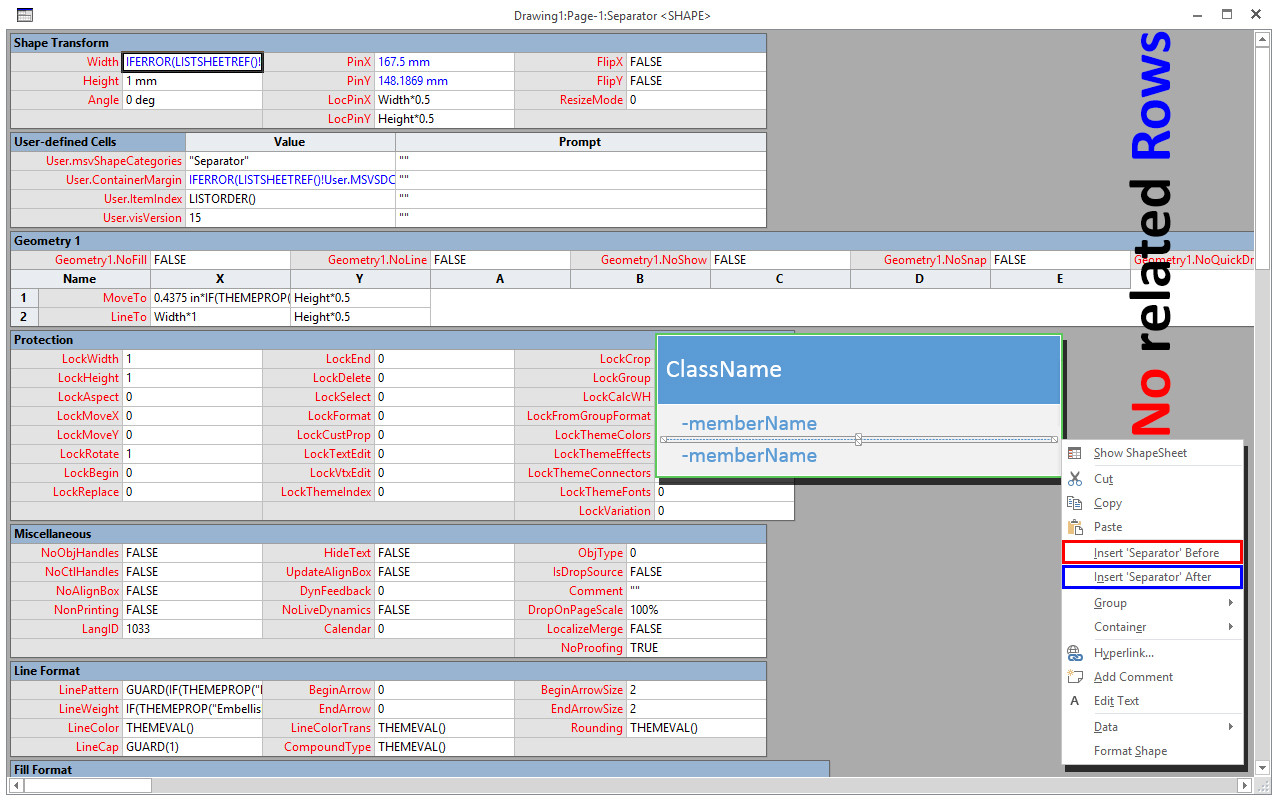Click the Copy icon in context menu

click(x=1075, y=503)
